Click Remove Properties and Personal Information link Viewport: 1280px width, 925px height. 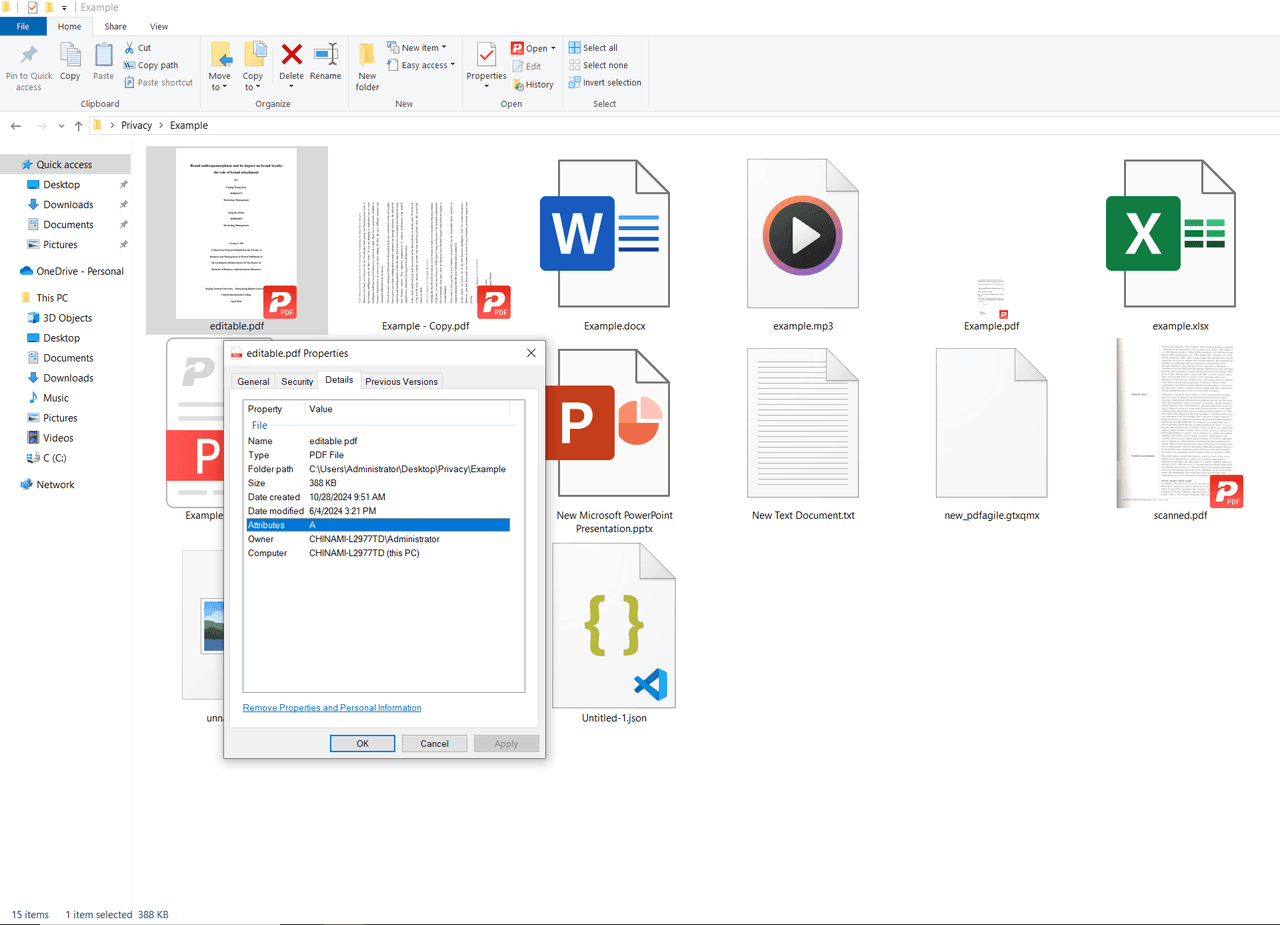click(331, 707)
